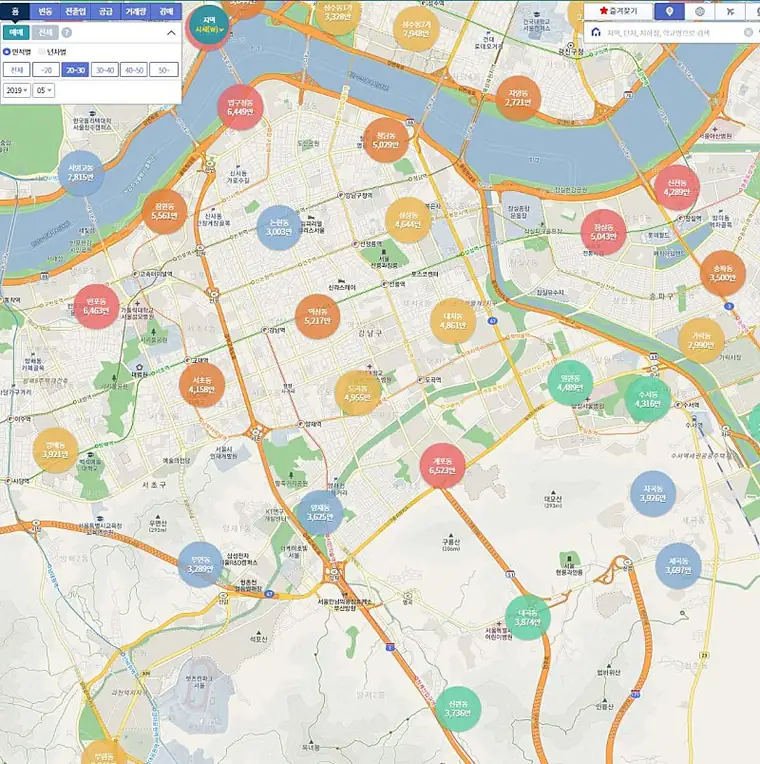Select the 매매 price mode button
Viewport: 760px width, 764px height.
(16, 33)
